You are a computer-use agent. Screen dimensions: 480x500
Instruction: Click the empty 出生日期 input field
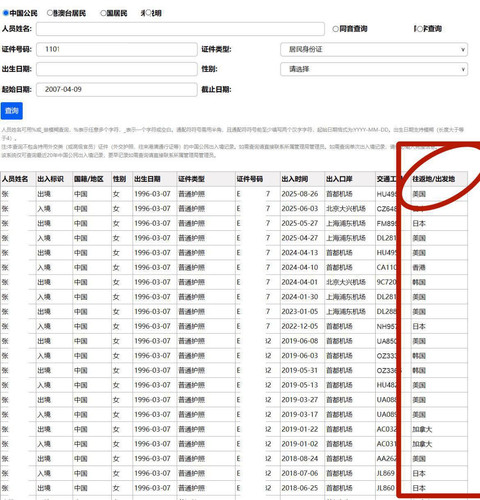point(117,69)
